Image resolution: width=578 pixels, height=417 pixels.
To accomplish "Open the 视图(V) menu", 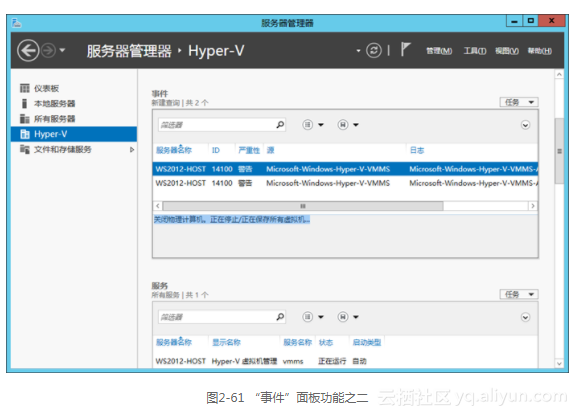I will 506,51.
